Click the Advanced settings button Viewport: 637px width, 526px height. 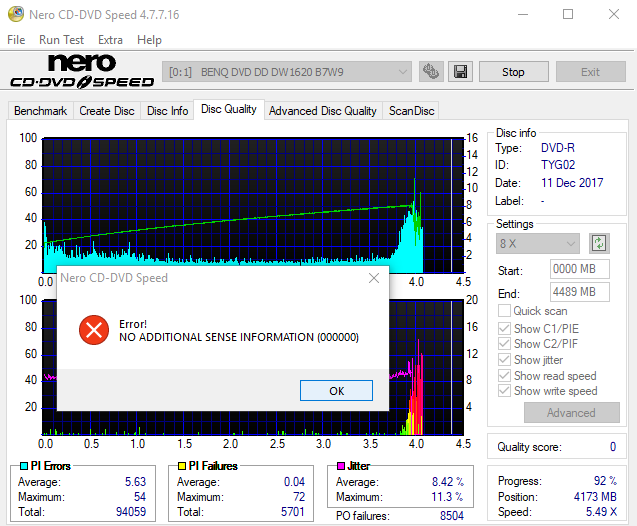572,413
